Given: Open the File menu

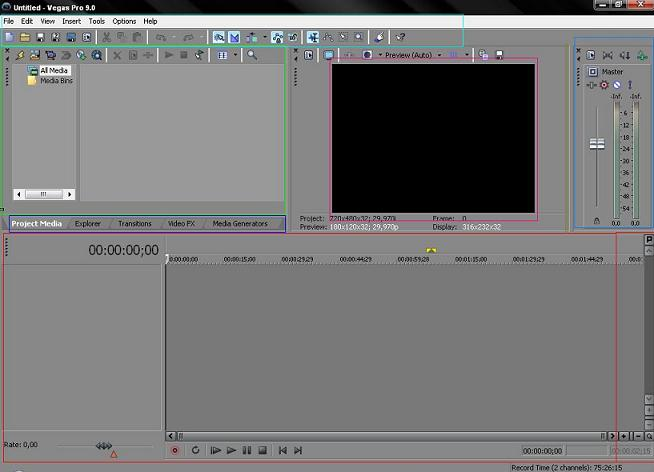Looking at the screenshot, I should point(9,21).
